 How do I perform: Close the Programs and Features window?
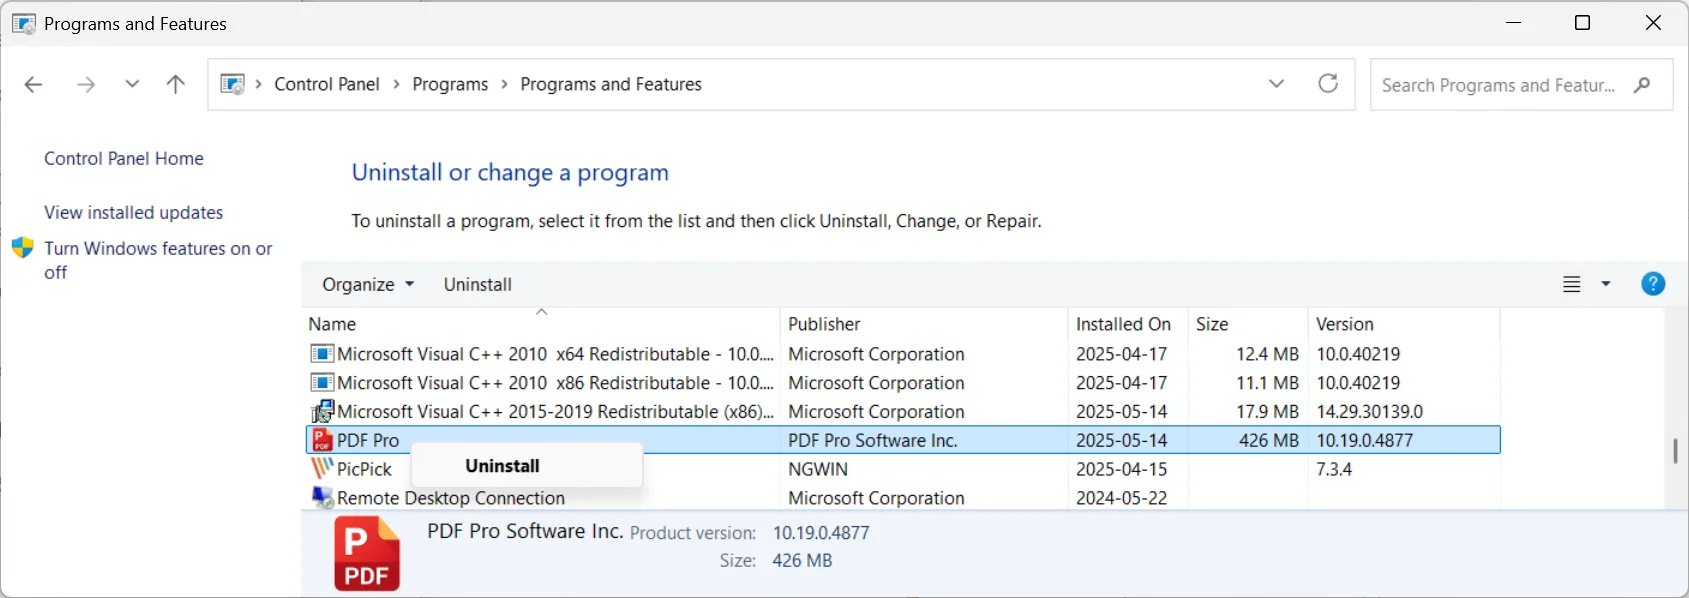point(1653,23)
